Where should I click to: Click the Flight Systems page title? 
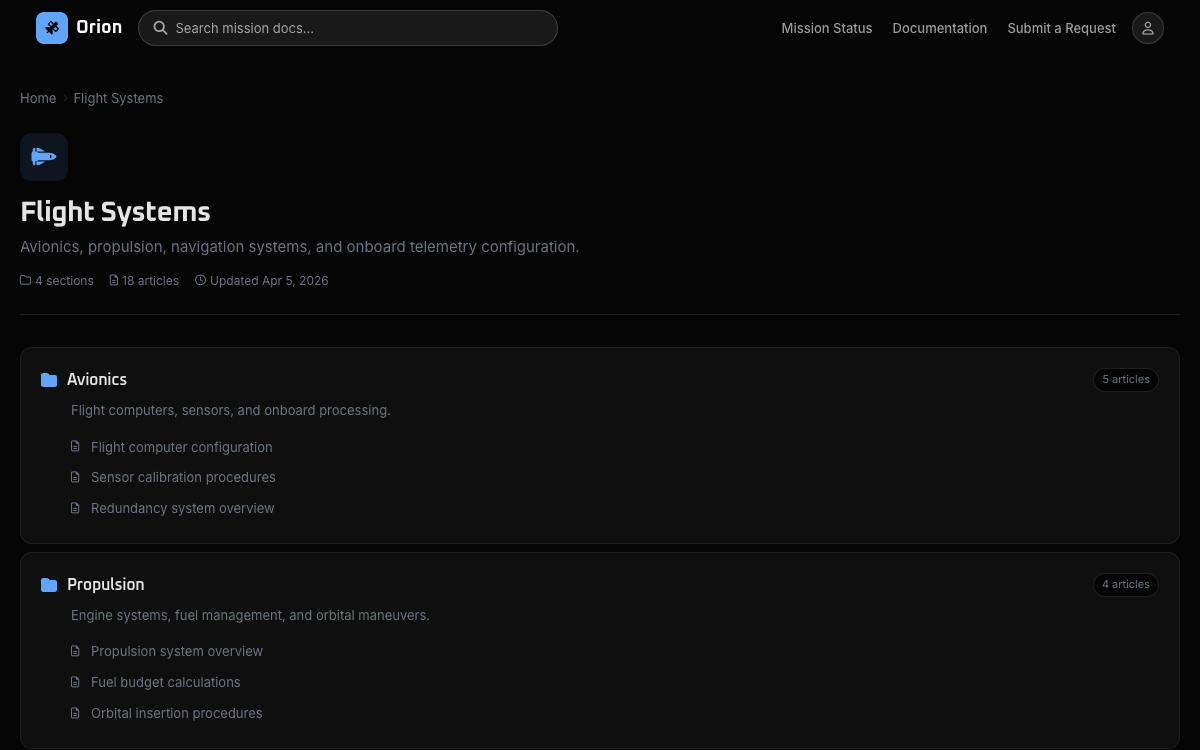(x=115, y=212)
